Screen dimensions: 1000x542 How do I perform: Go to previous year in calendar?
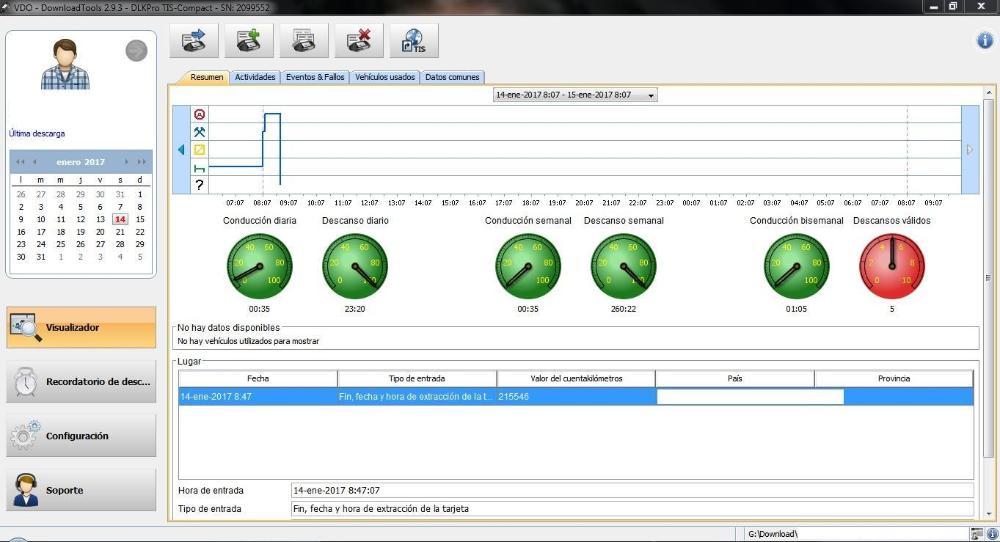click(20, 162)
